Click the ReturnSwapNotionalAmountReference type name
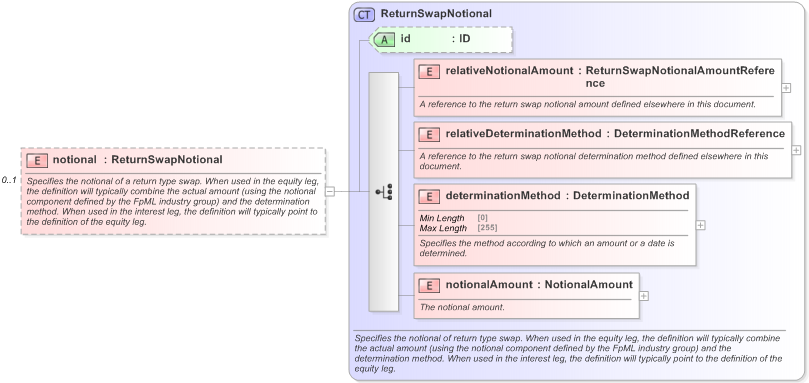 coord(680,77)
